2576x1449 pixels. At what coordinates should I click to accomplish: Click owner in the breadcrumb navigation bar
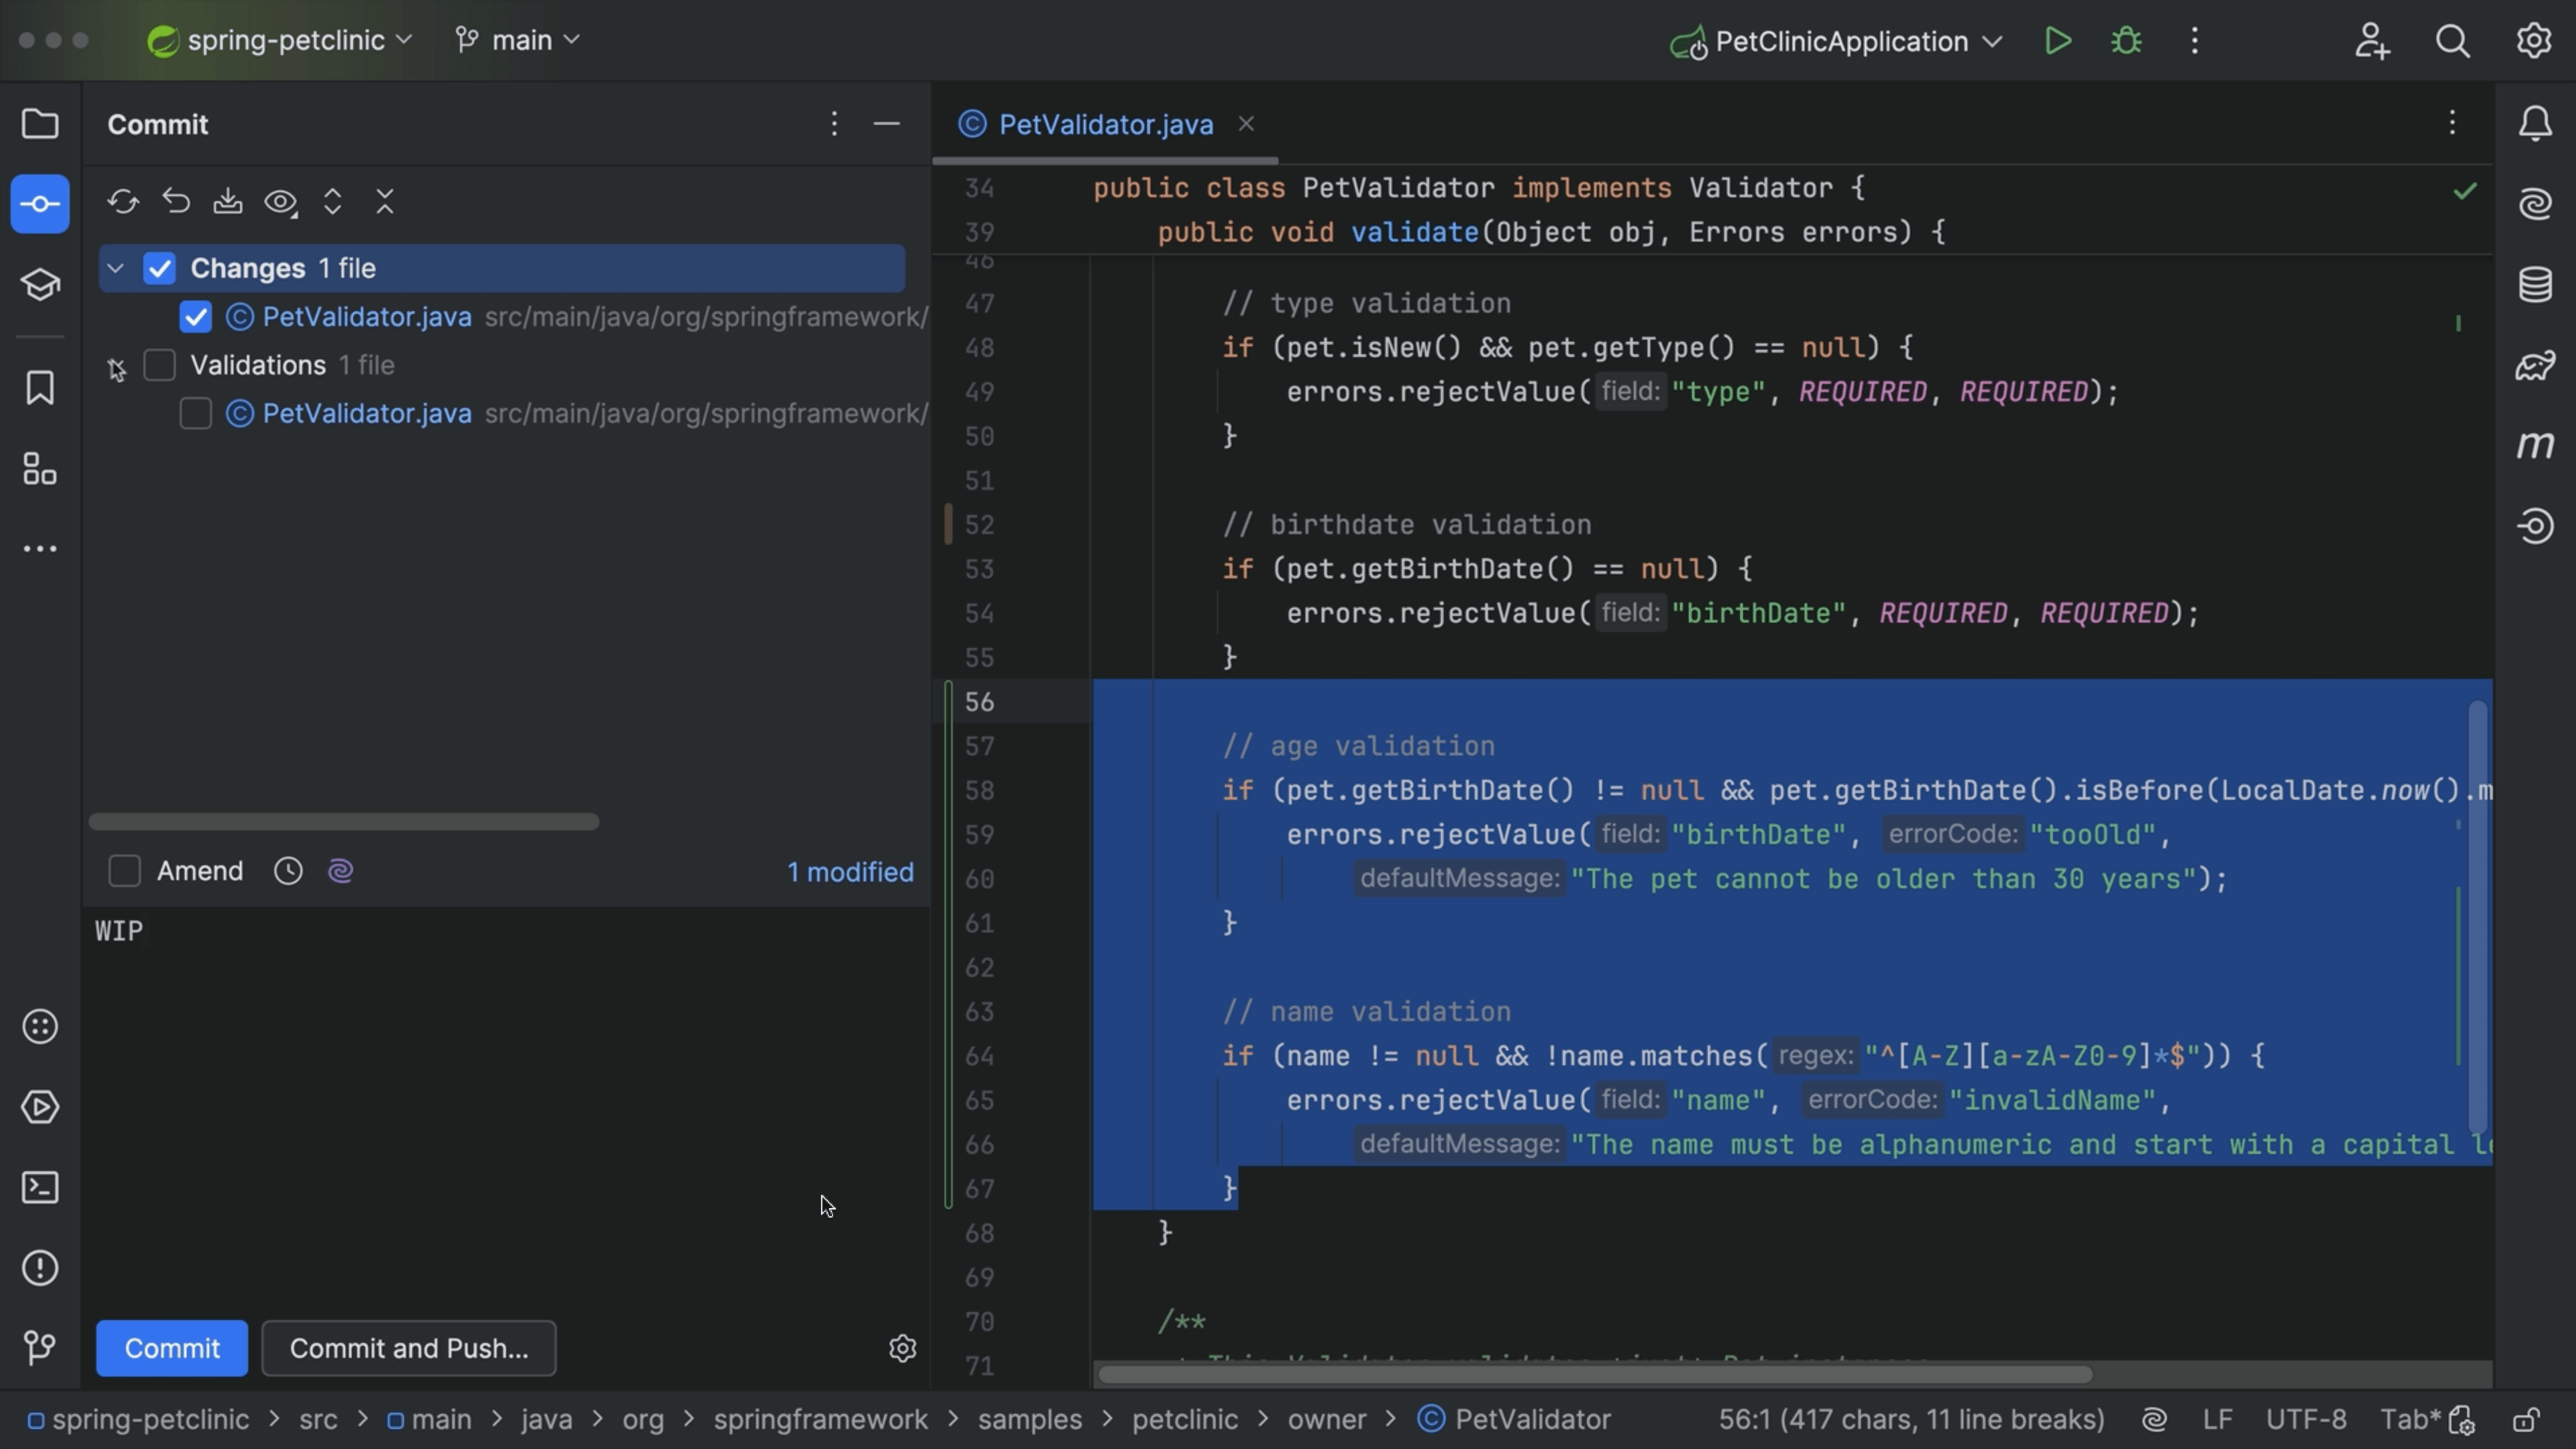pos(1327,1419)
